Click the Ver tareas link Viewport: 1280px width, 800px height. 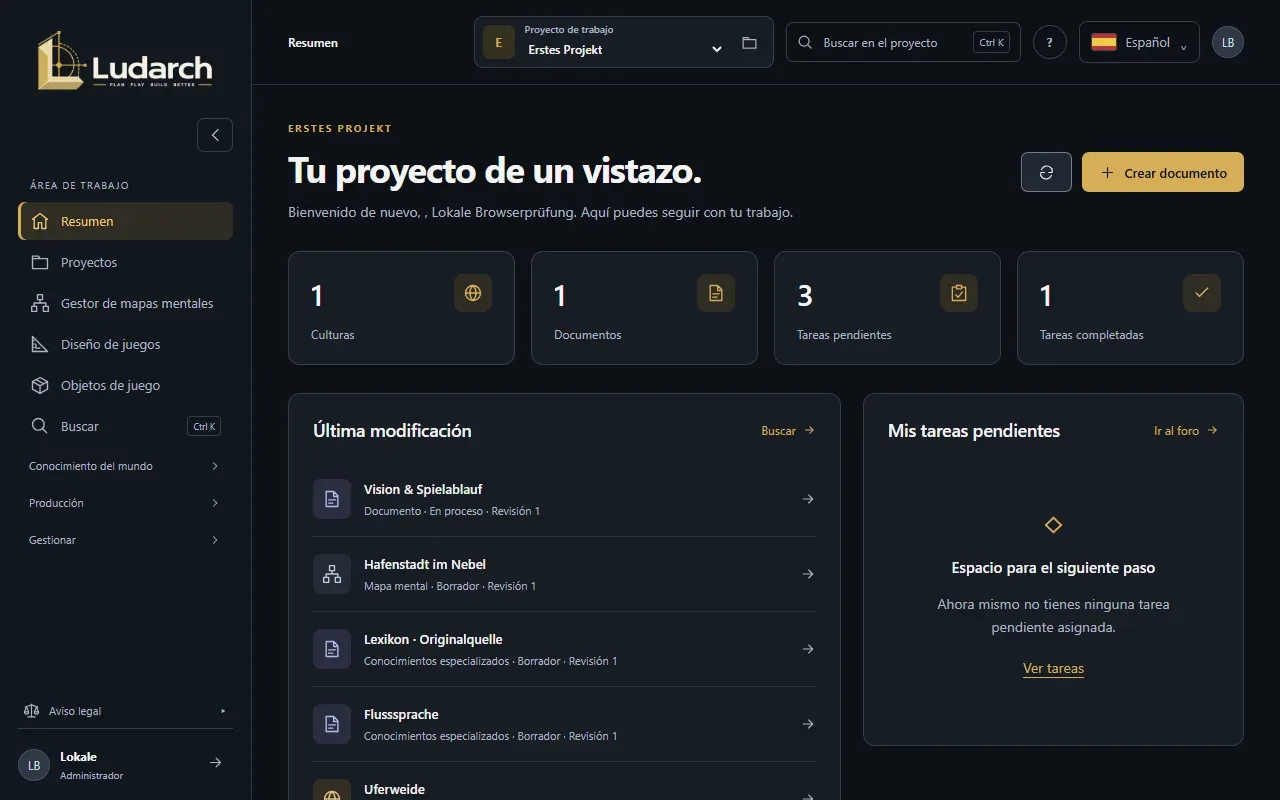coord(1053,668)
